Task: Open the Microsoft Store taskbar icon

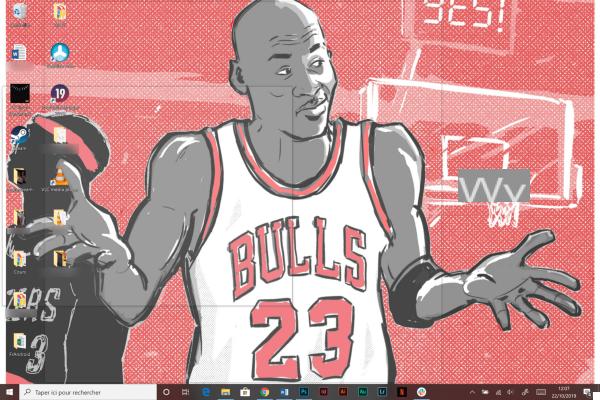Action: 245,392
